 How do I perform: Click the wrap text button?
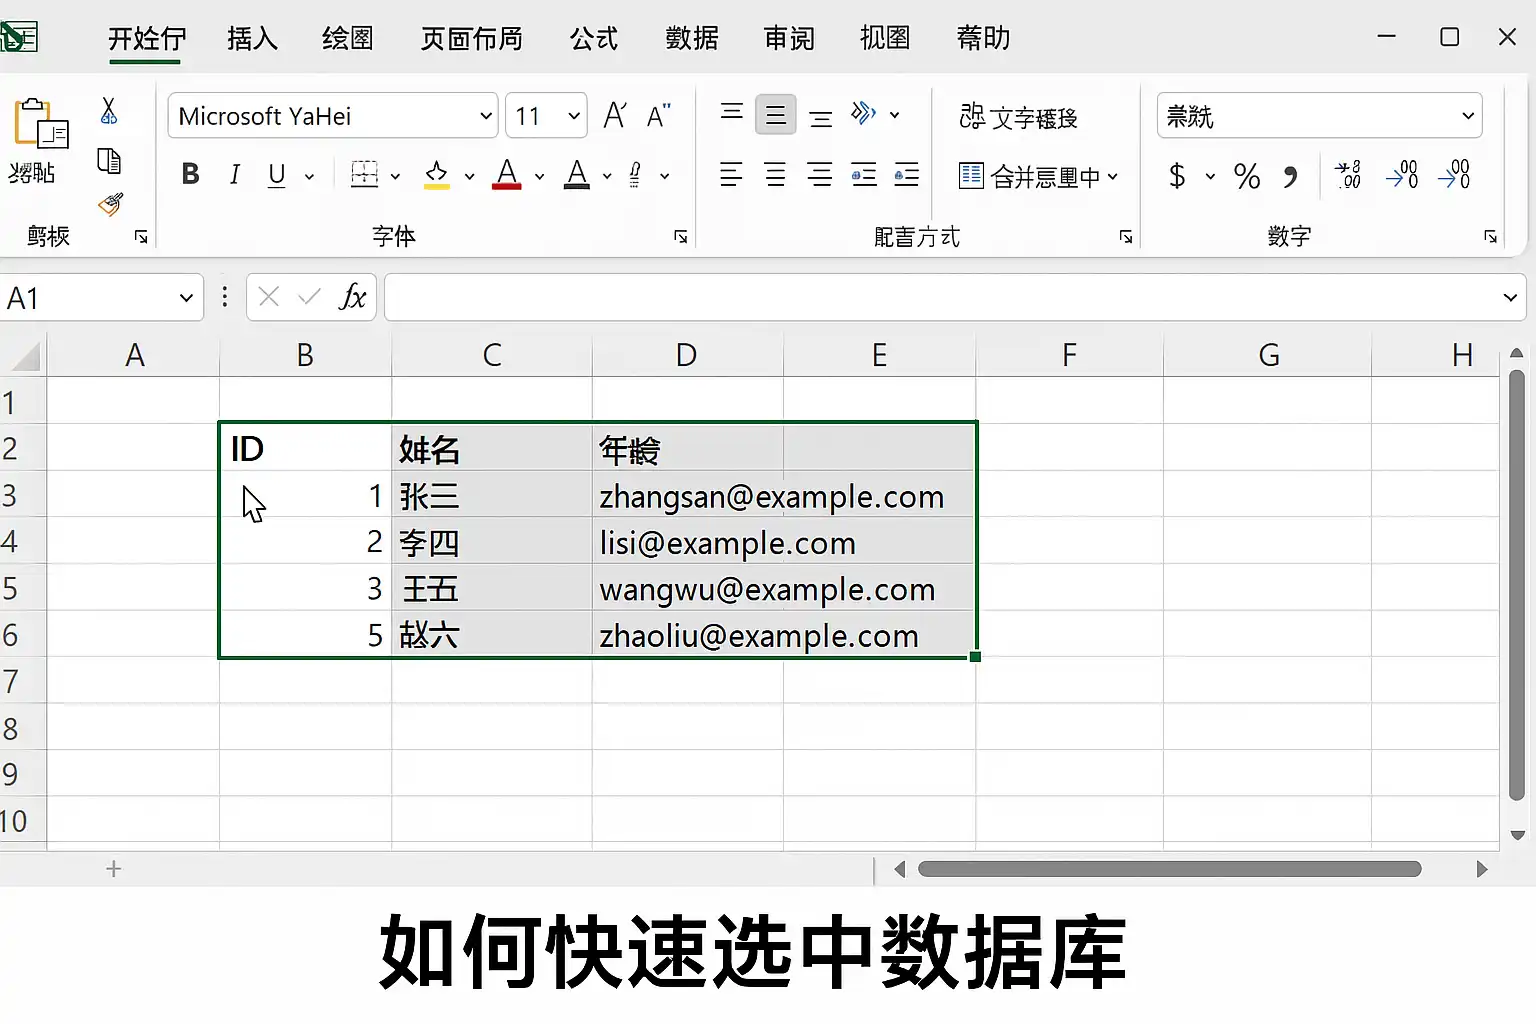1018,117
